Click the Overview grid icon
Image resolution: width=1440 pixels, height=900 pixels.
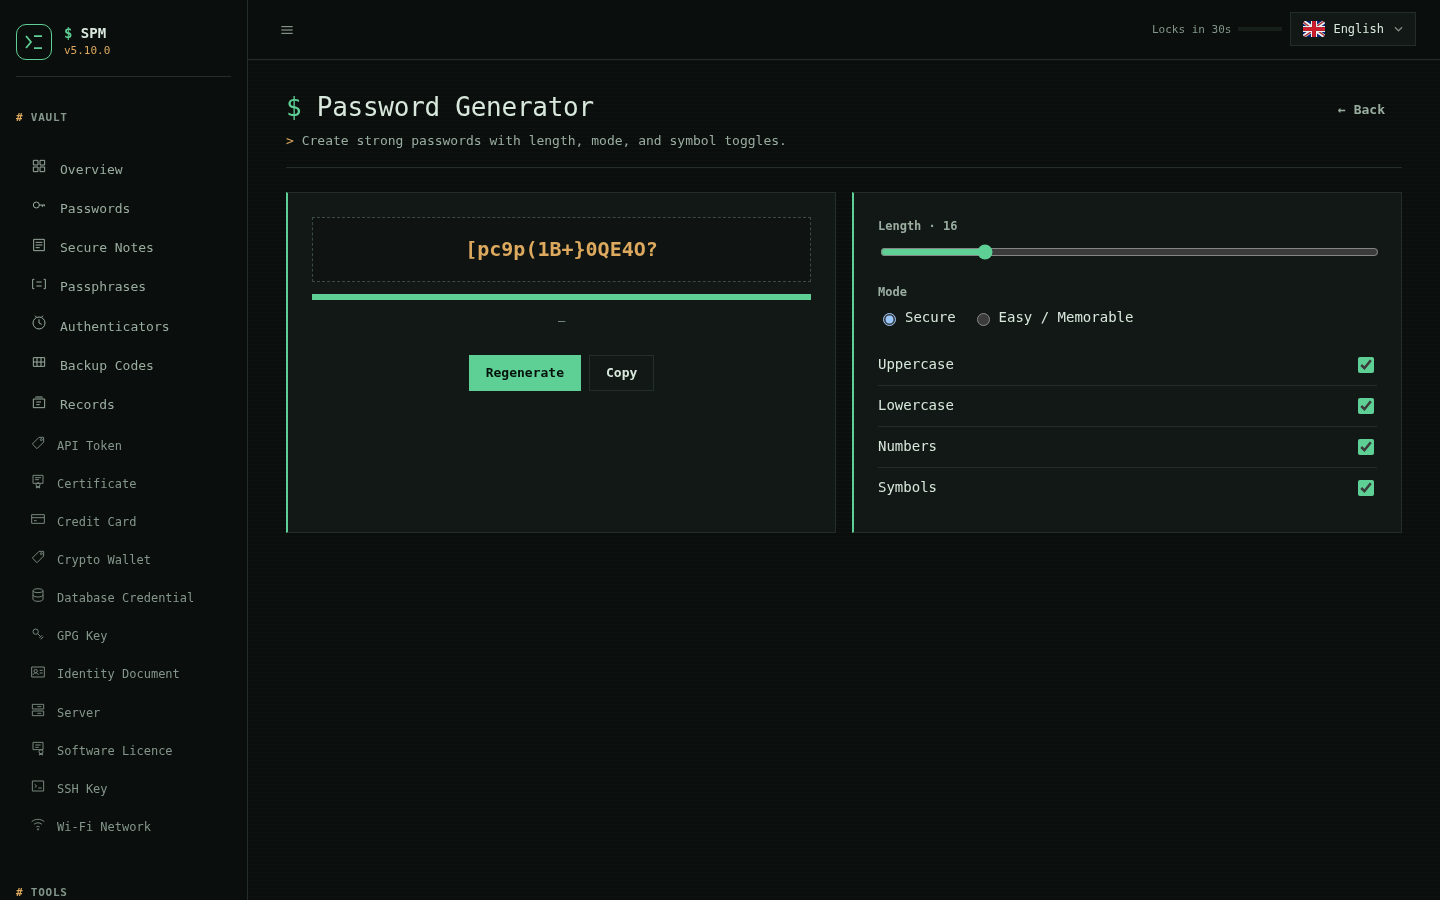39,166
